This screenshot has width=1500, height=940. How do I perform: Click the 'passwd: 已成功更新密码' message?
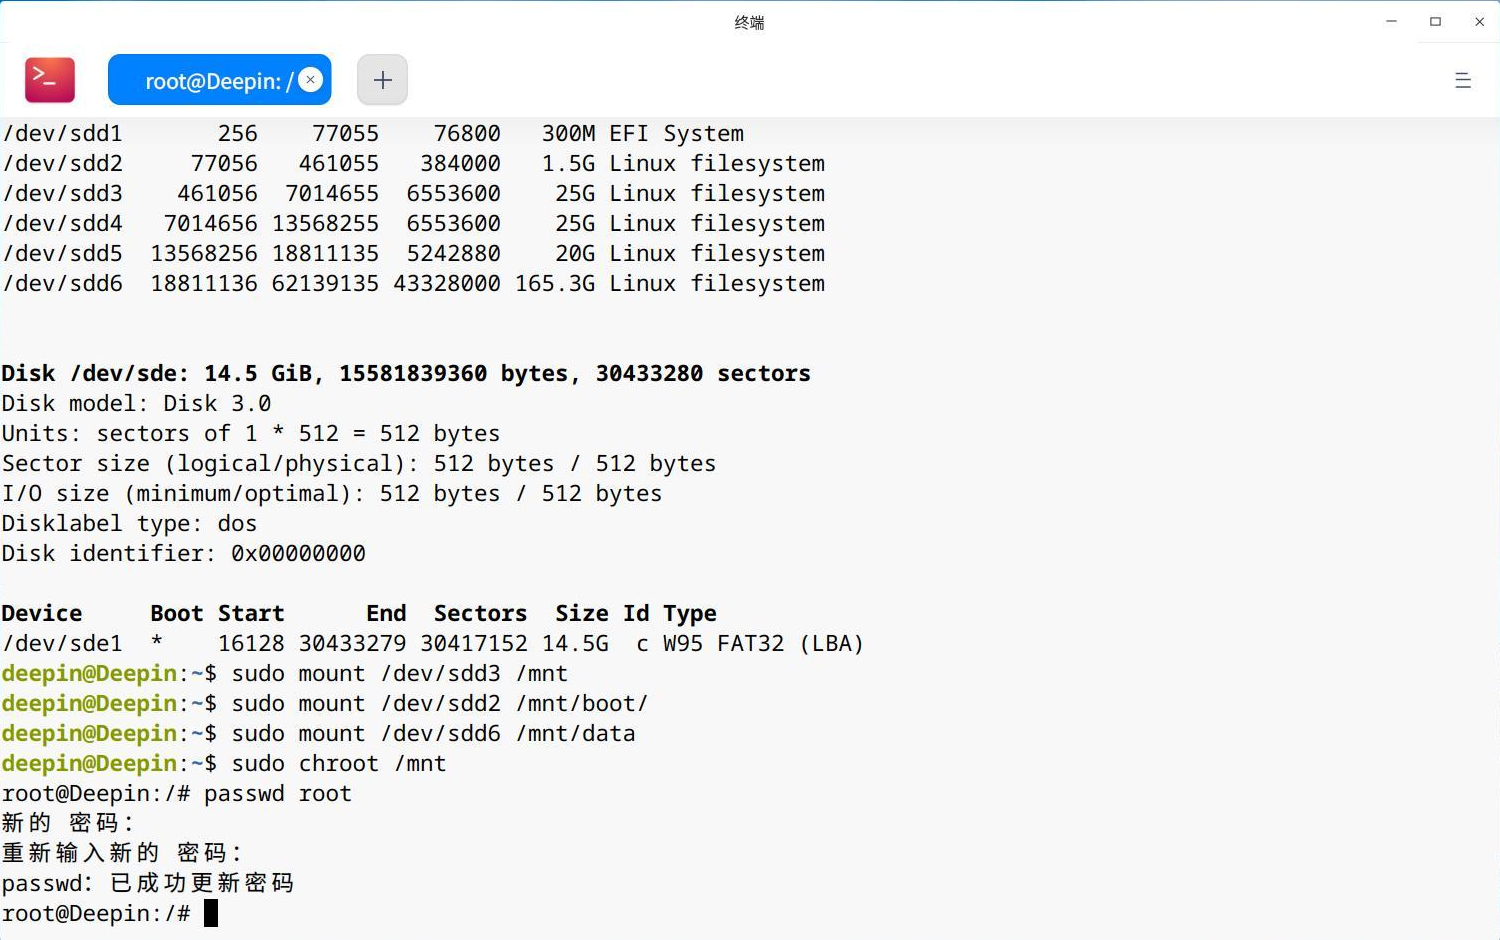click(148, 883)
